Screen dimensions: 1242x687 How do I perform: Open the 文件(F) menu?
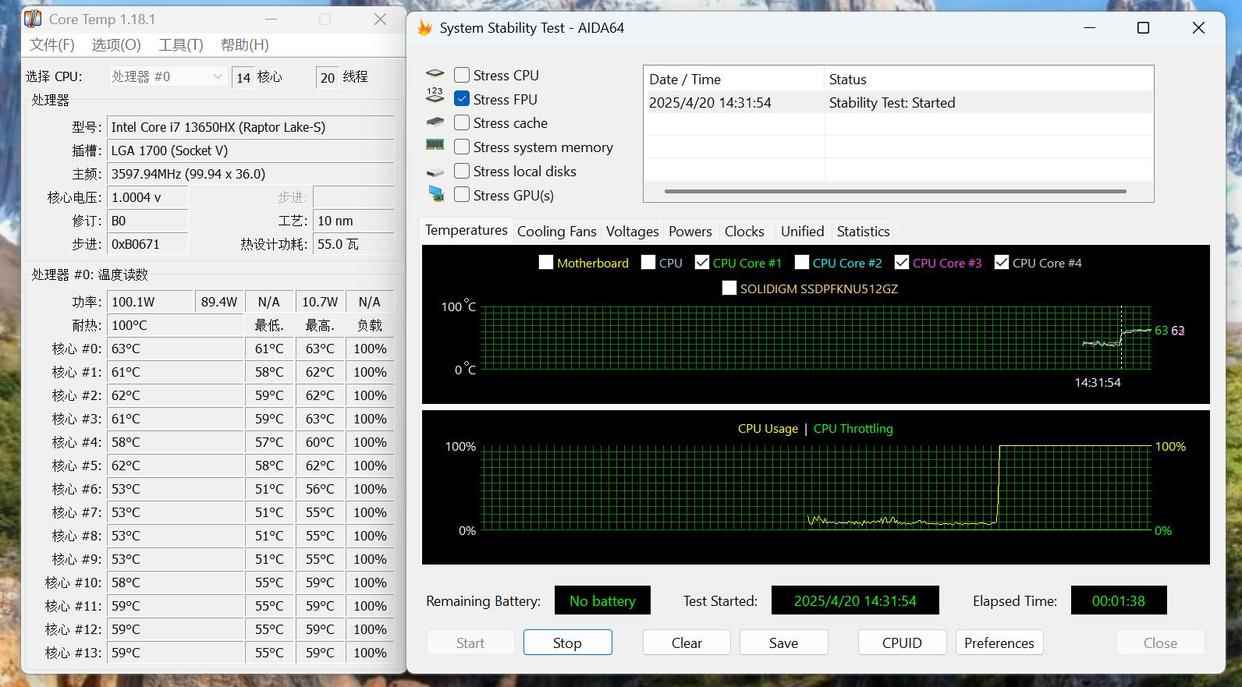[x=52, y=45]
